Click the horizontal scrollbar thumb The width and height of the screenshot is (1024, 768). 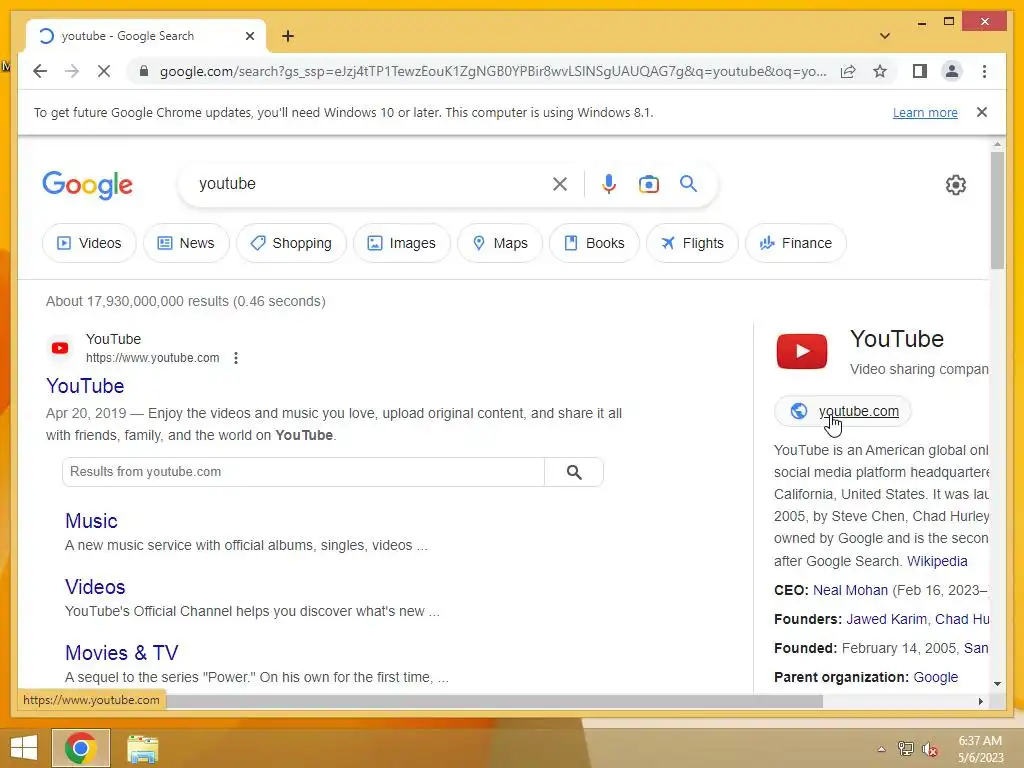[494, 701]
